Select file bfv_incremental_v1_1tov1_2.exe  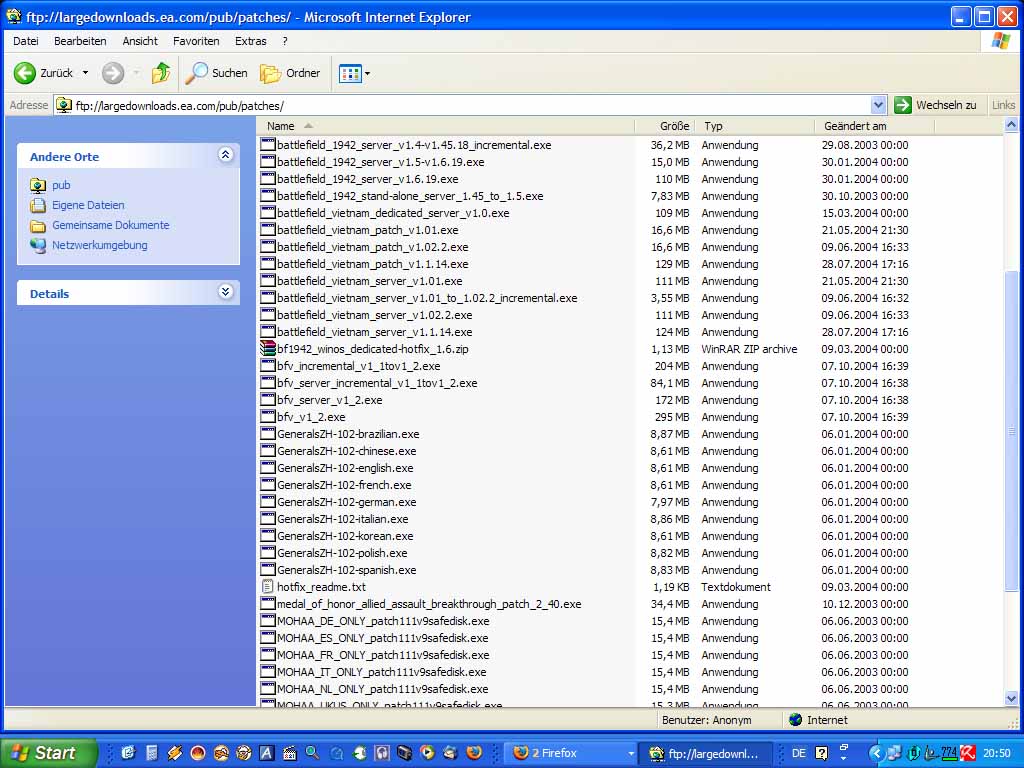click(x=359, y=366)
